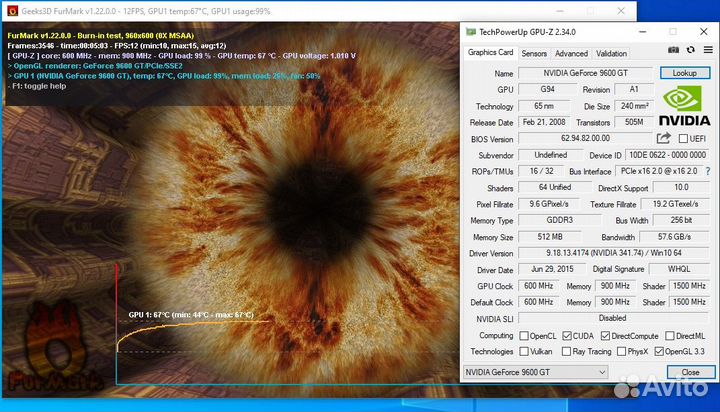Click the Close button in GPU-Z
The height and width of the screenshot is (412, 720).
point(691,372)
